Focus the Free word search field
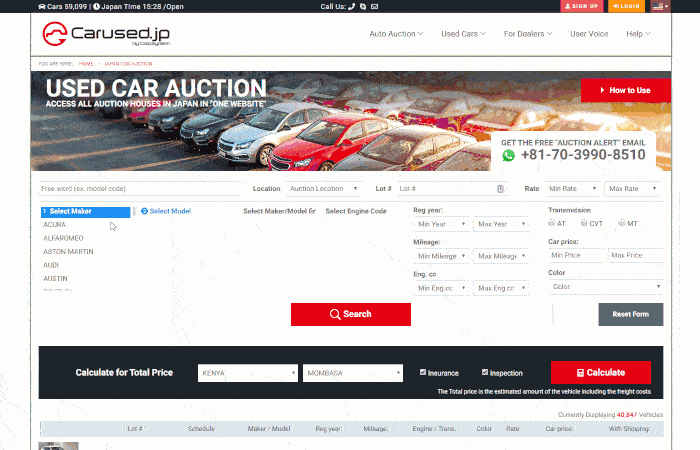700x450 pixels. [x=139, y=188]
